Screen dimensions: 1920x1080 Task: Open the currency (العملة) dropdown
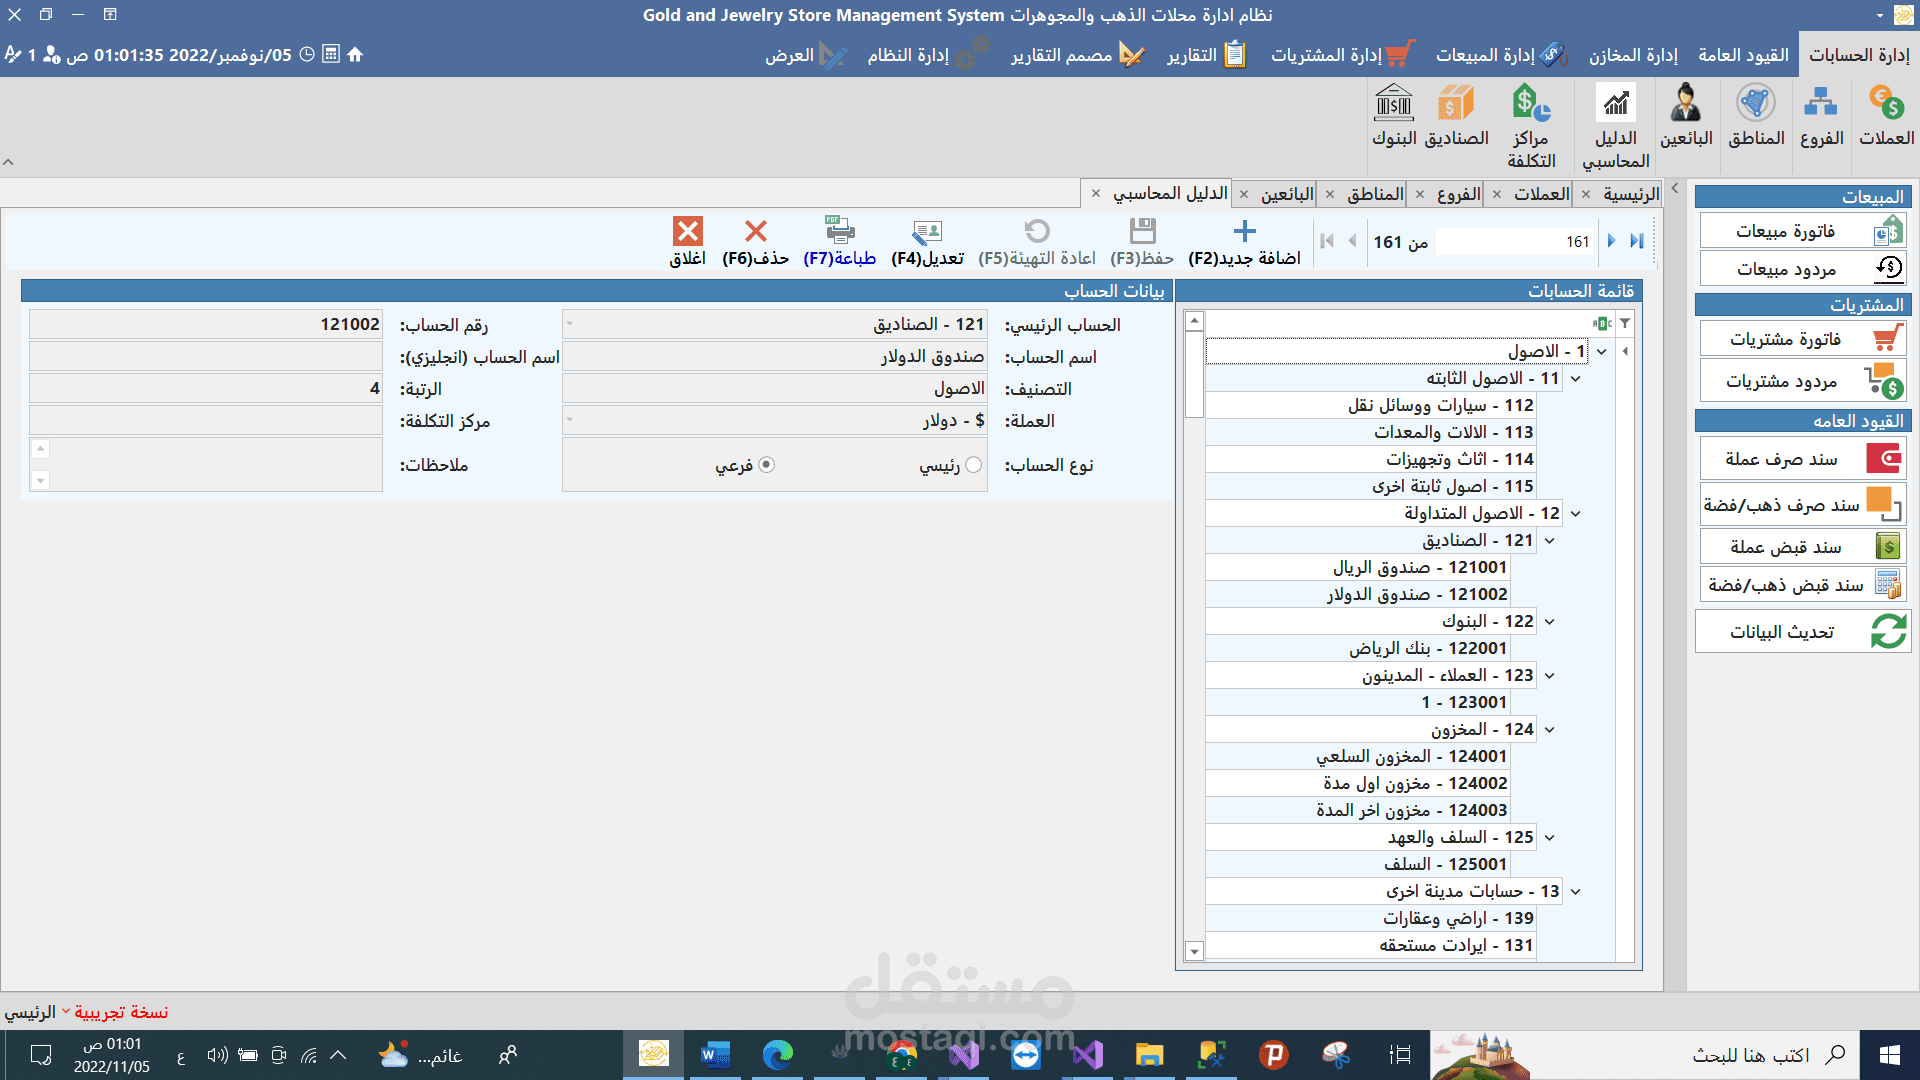(570, 421)
